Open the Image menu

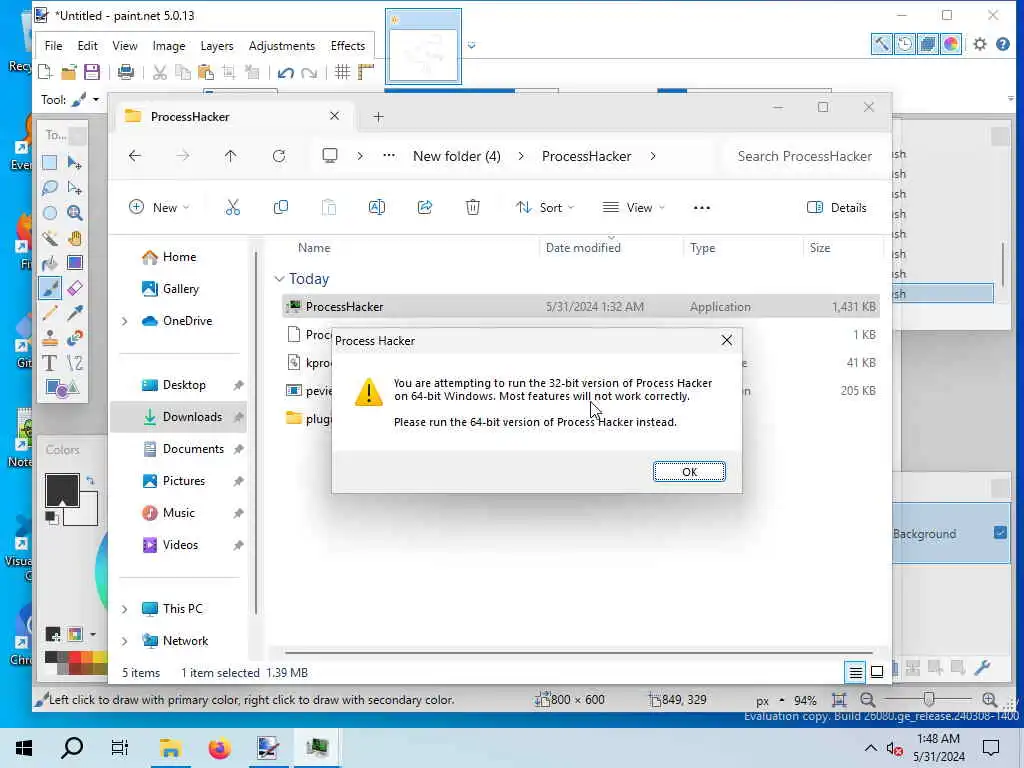click(x=168, y=46)
